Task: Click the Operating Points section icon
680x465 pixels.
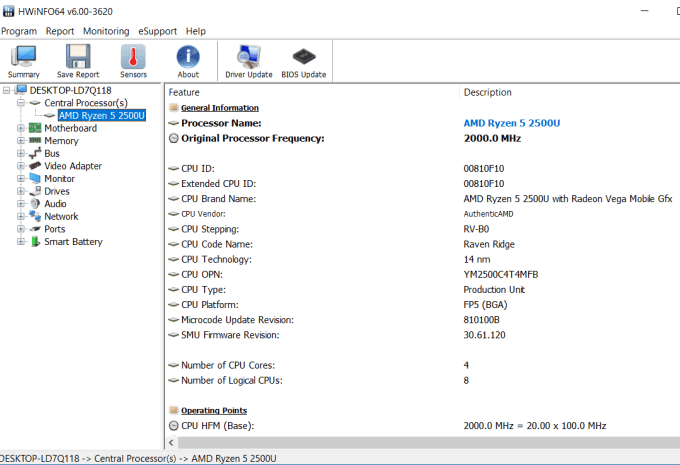Action: coord(173,410)
